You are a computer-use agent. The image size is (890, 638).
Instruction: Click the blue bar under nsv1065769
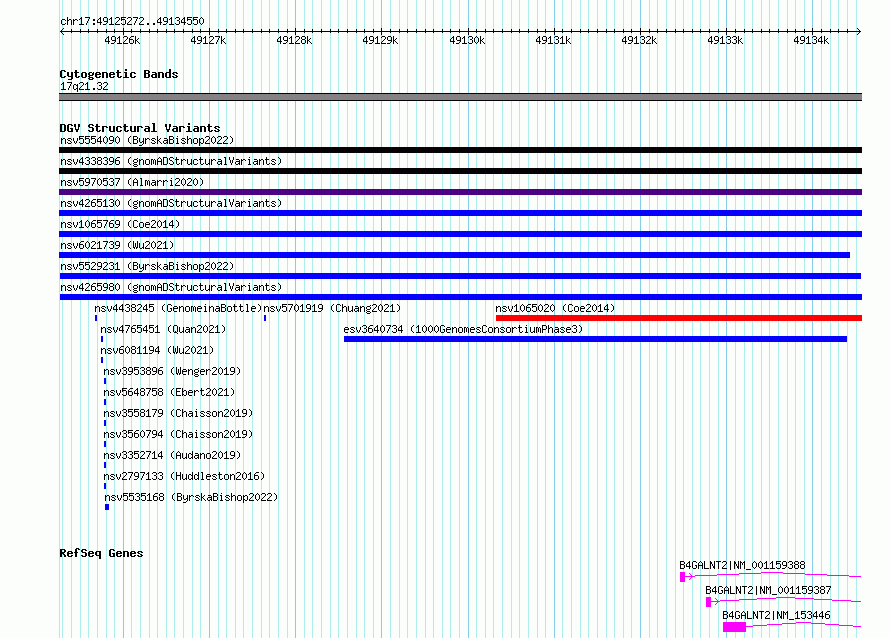click(x=460, y=234)
